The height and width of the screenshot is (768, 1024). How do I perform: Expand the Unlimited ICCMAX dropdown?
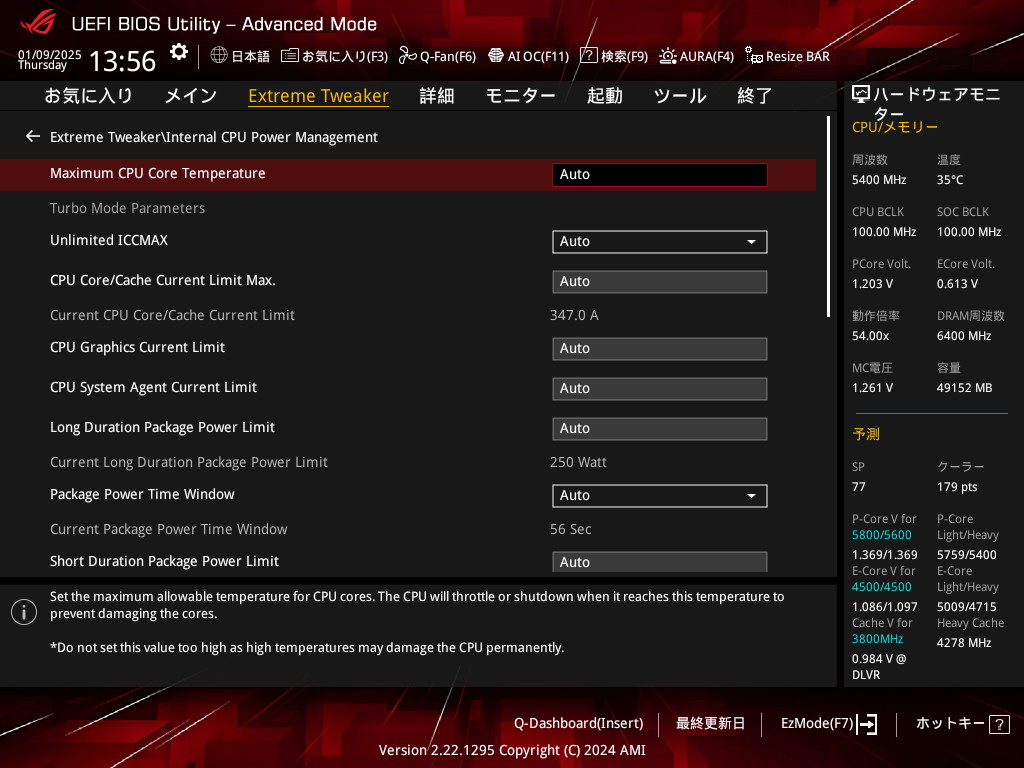[x=659, y=242]
